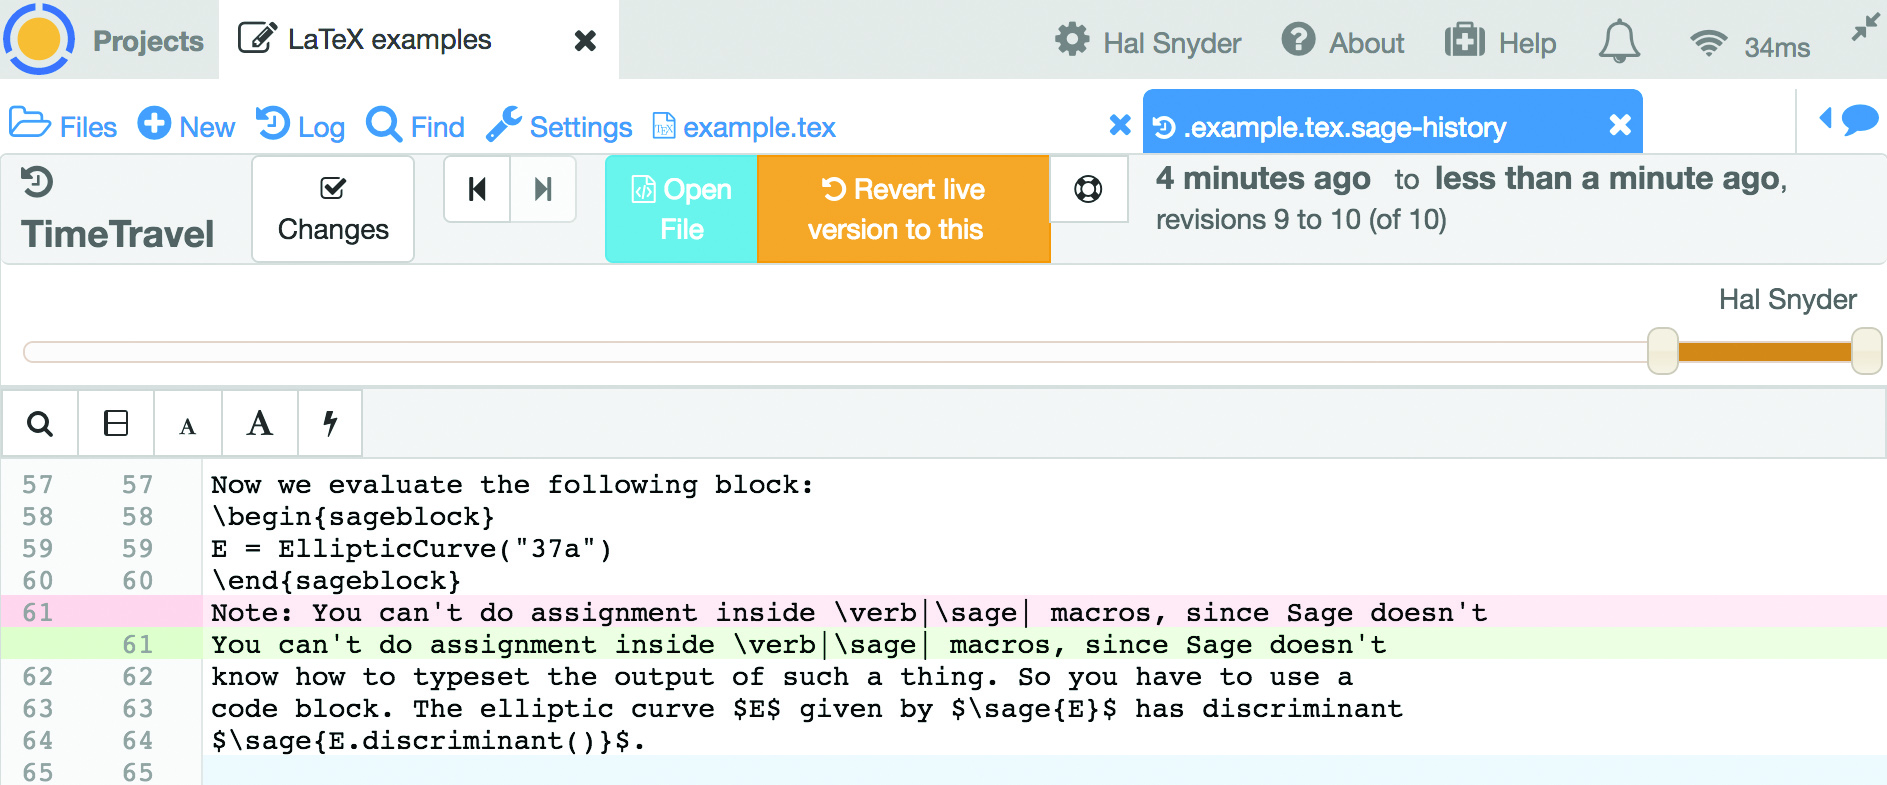Close the .example.tex.sage-history tab

click(1620, 125)
